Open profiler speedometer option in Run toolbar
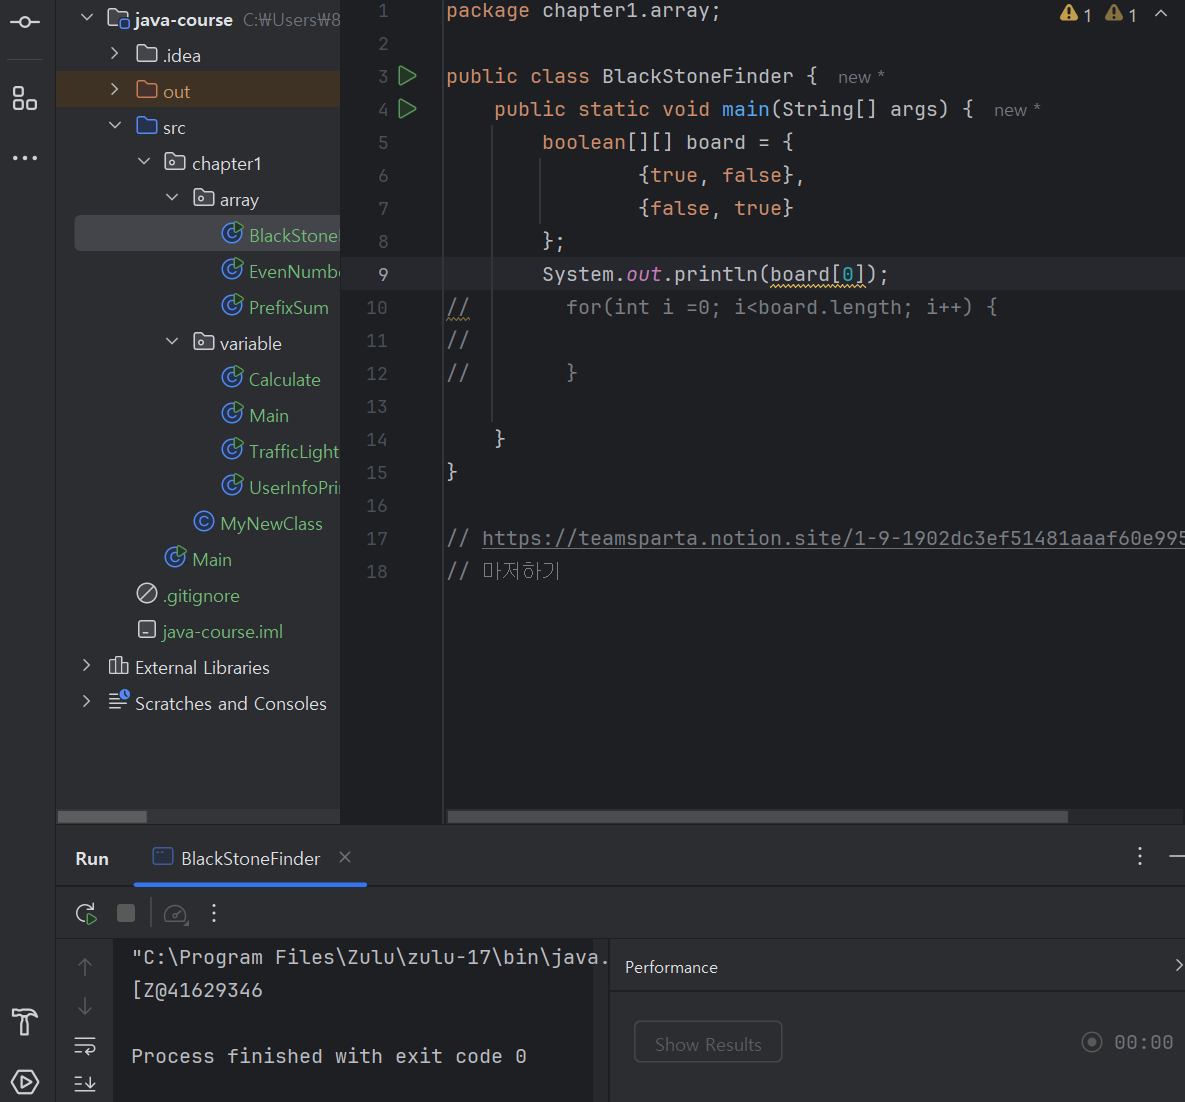 176,913
